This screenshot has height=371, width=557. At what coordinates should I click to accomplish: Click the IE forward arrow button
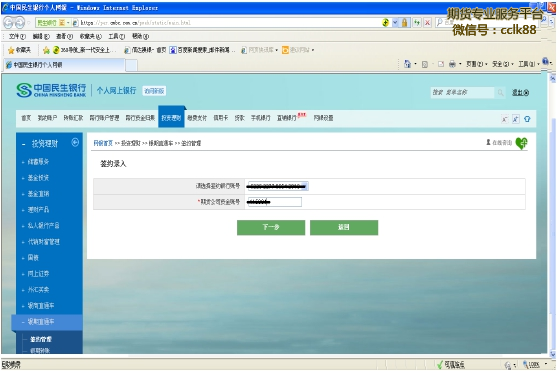coord(20,23)
